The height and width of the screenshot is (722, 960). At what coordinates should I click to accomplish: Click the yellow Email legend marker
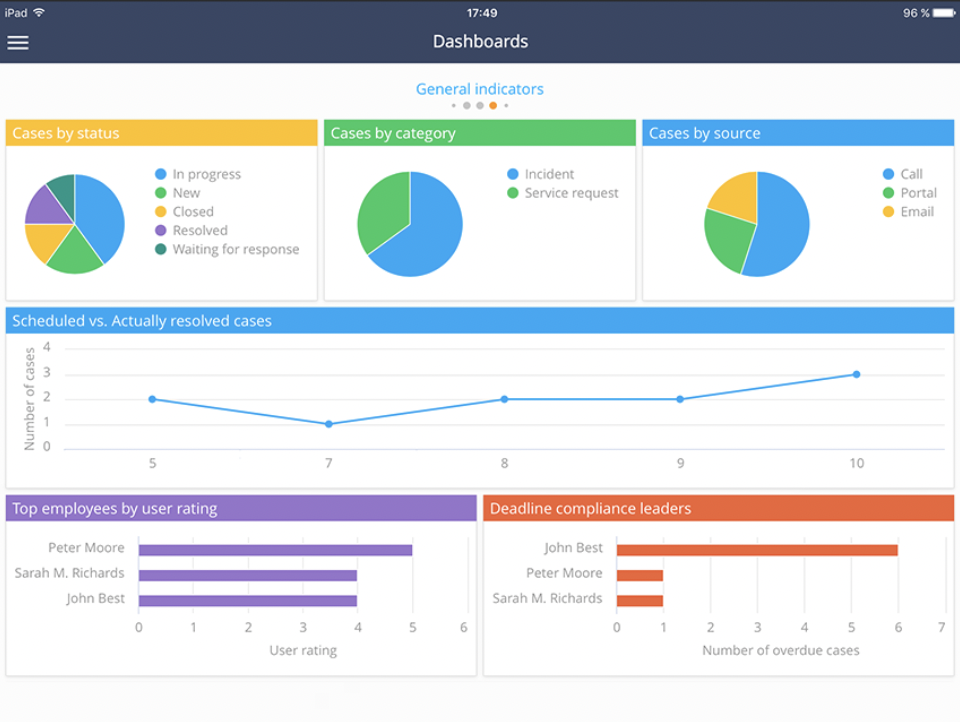pos(886,211)
